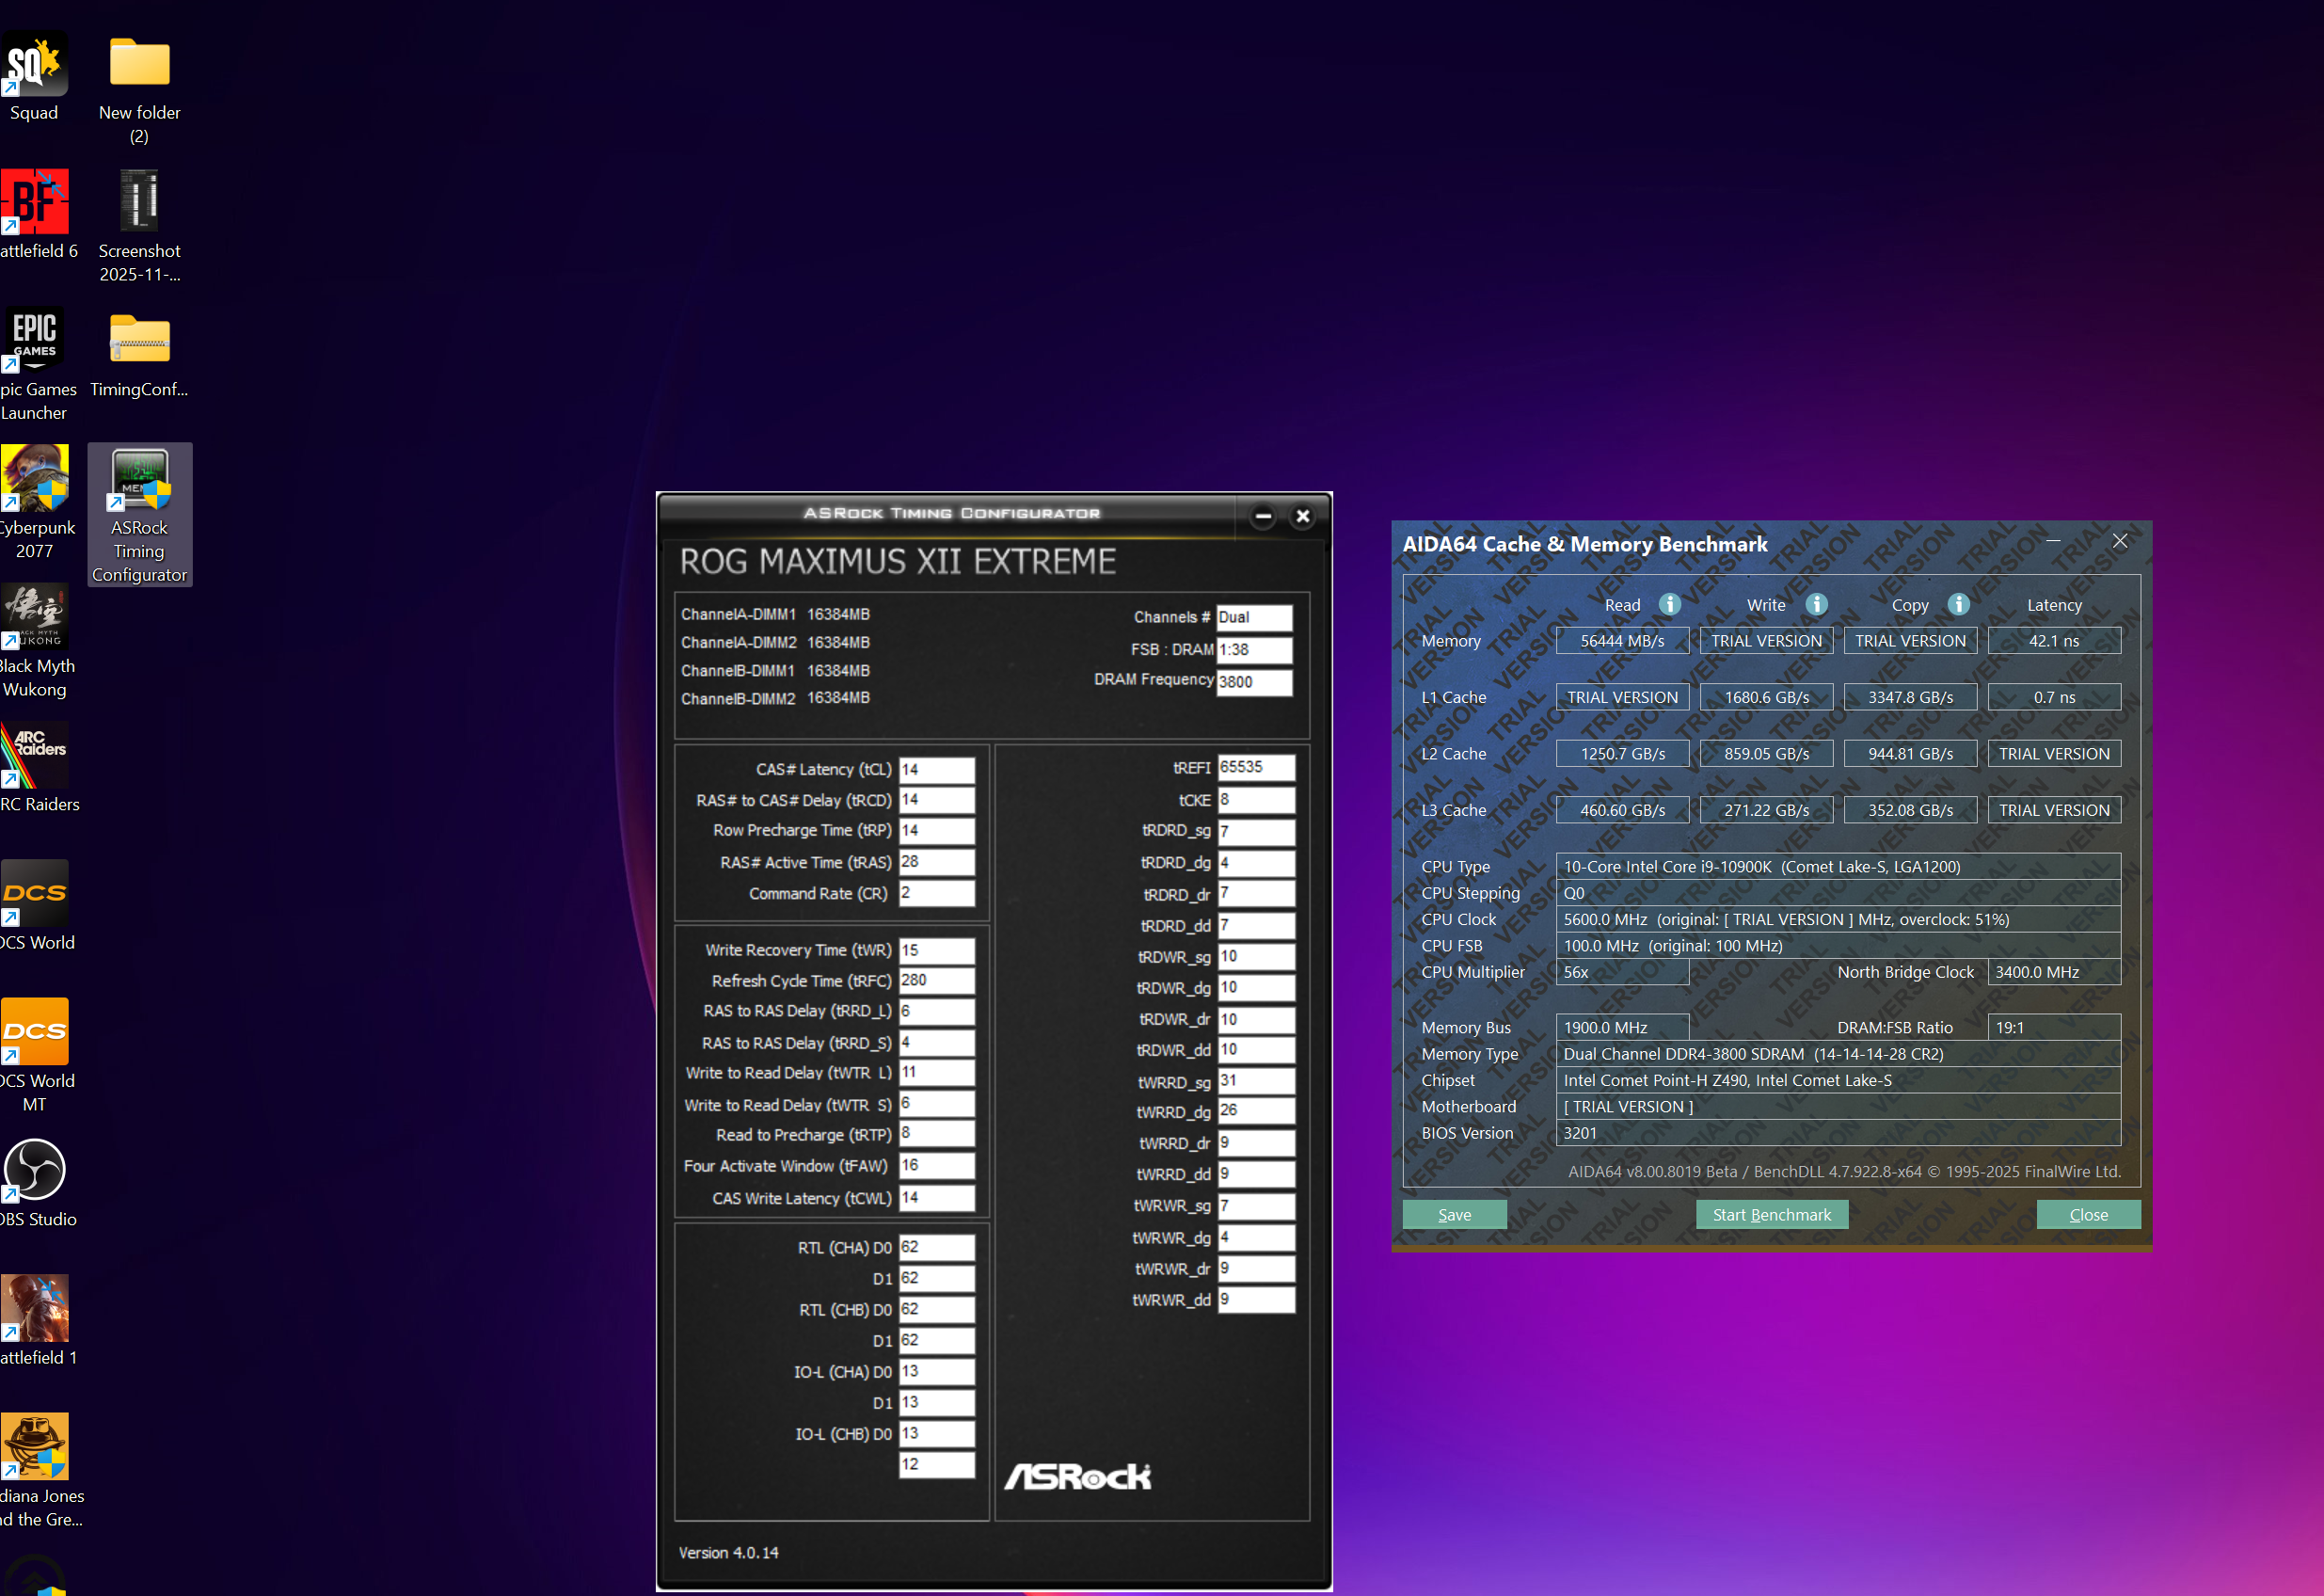Image resolution: width=2324 pixels, height=1596 pixels.
Task: Click the L2 Cache Read result 1250.7 GB/s
Action: pyautogui.click(x=1622, y=754)
